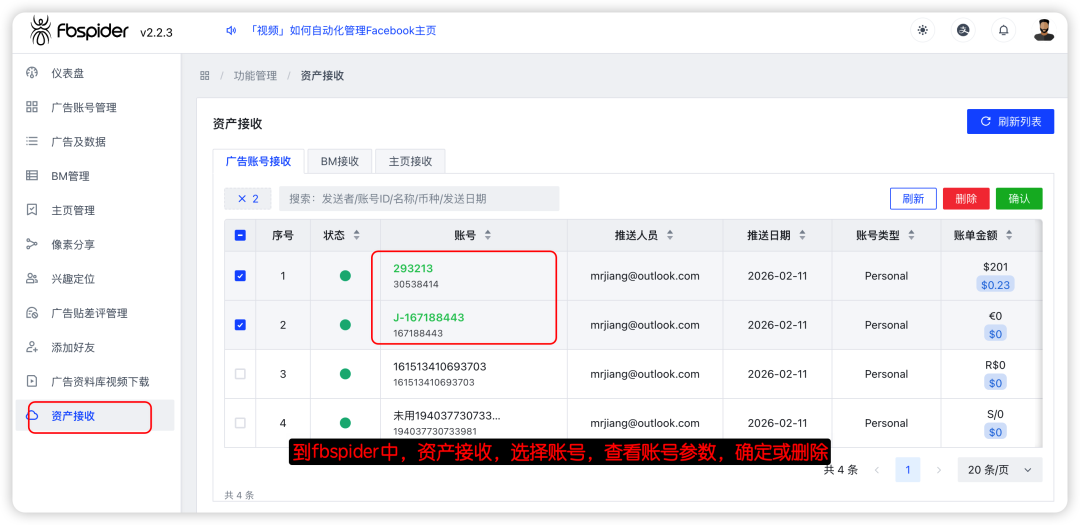Check the row 4 checkbox
Viewport: 1080px width, 525px height.
(240, 423)
